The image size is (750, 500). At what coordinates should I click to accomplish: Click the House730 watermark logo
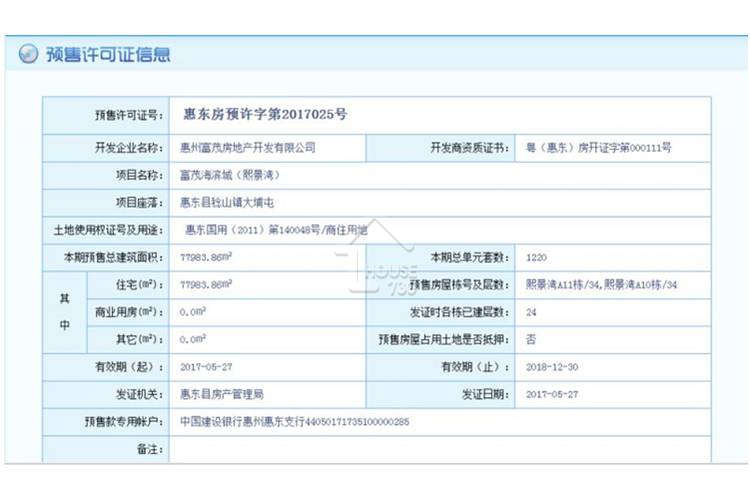coord(376,257)
